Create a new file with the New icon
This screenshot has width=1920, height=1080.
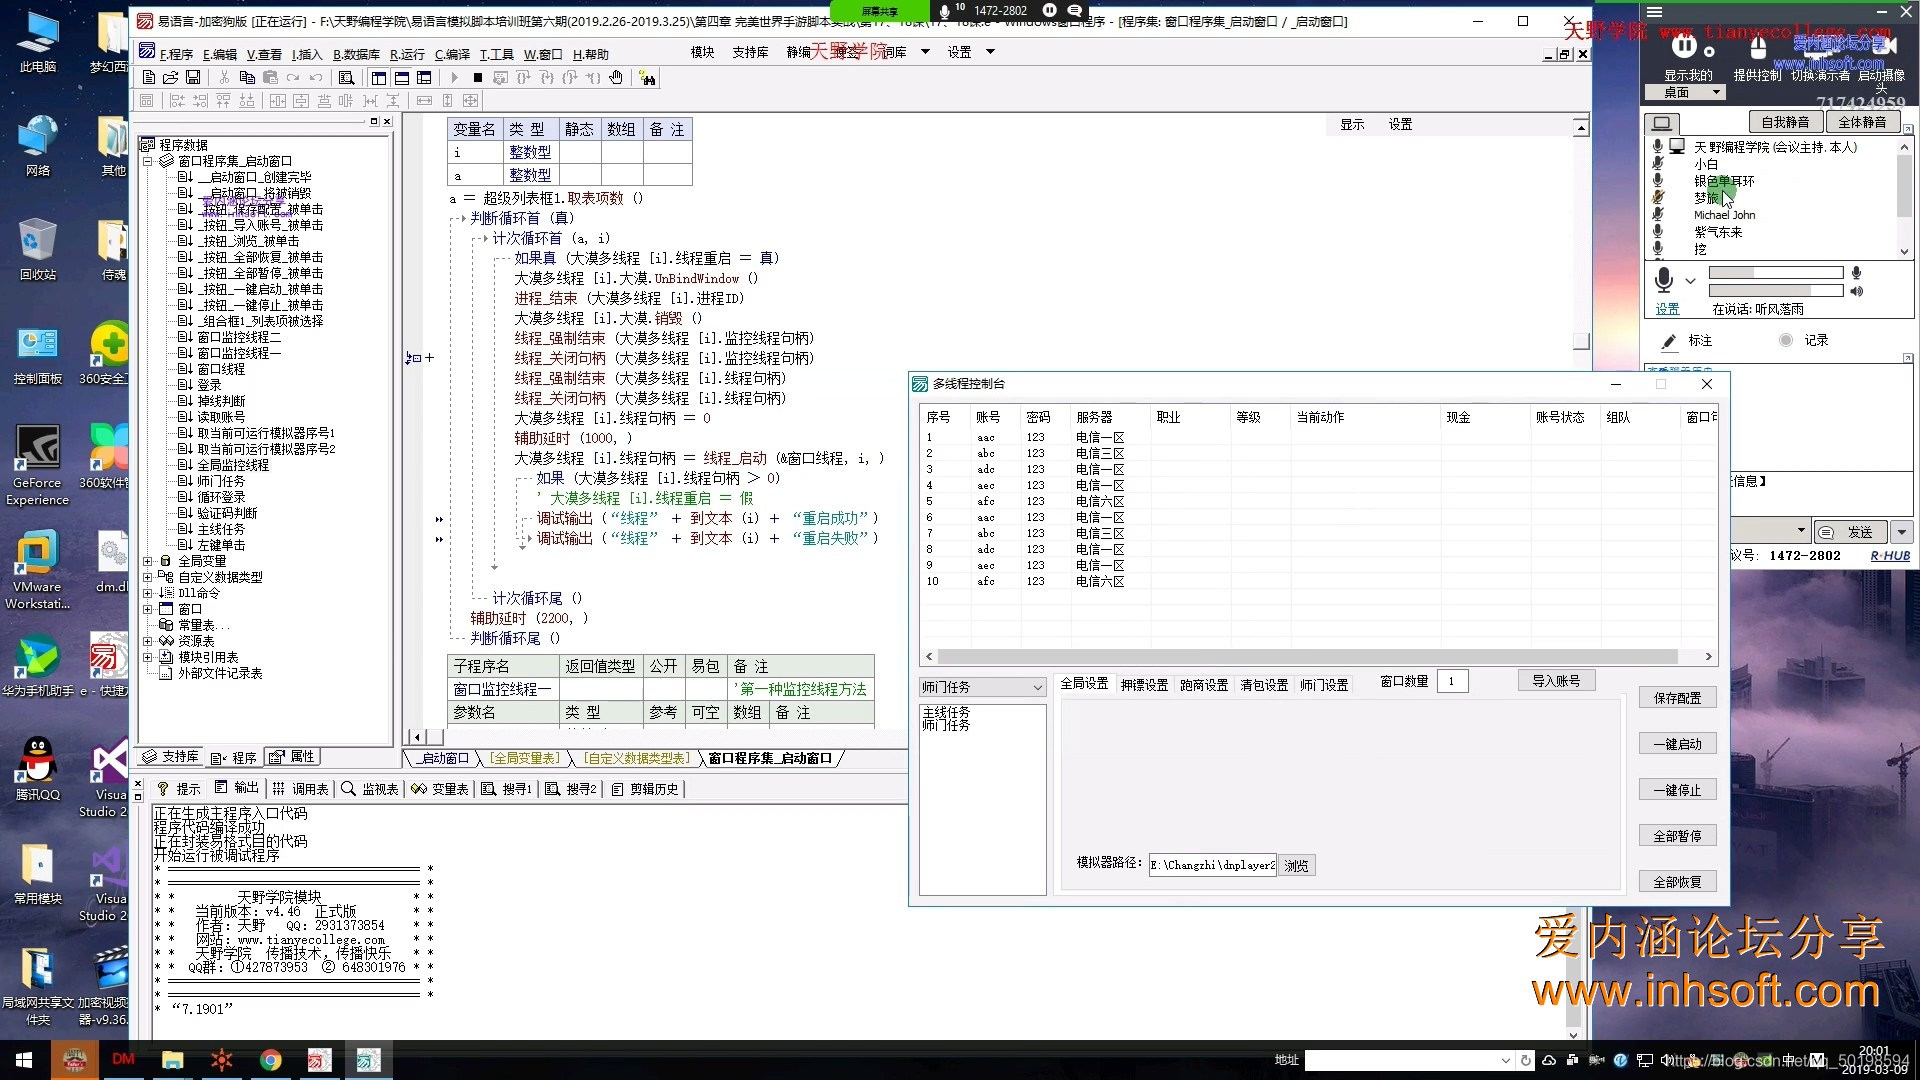pos(148,77)
